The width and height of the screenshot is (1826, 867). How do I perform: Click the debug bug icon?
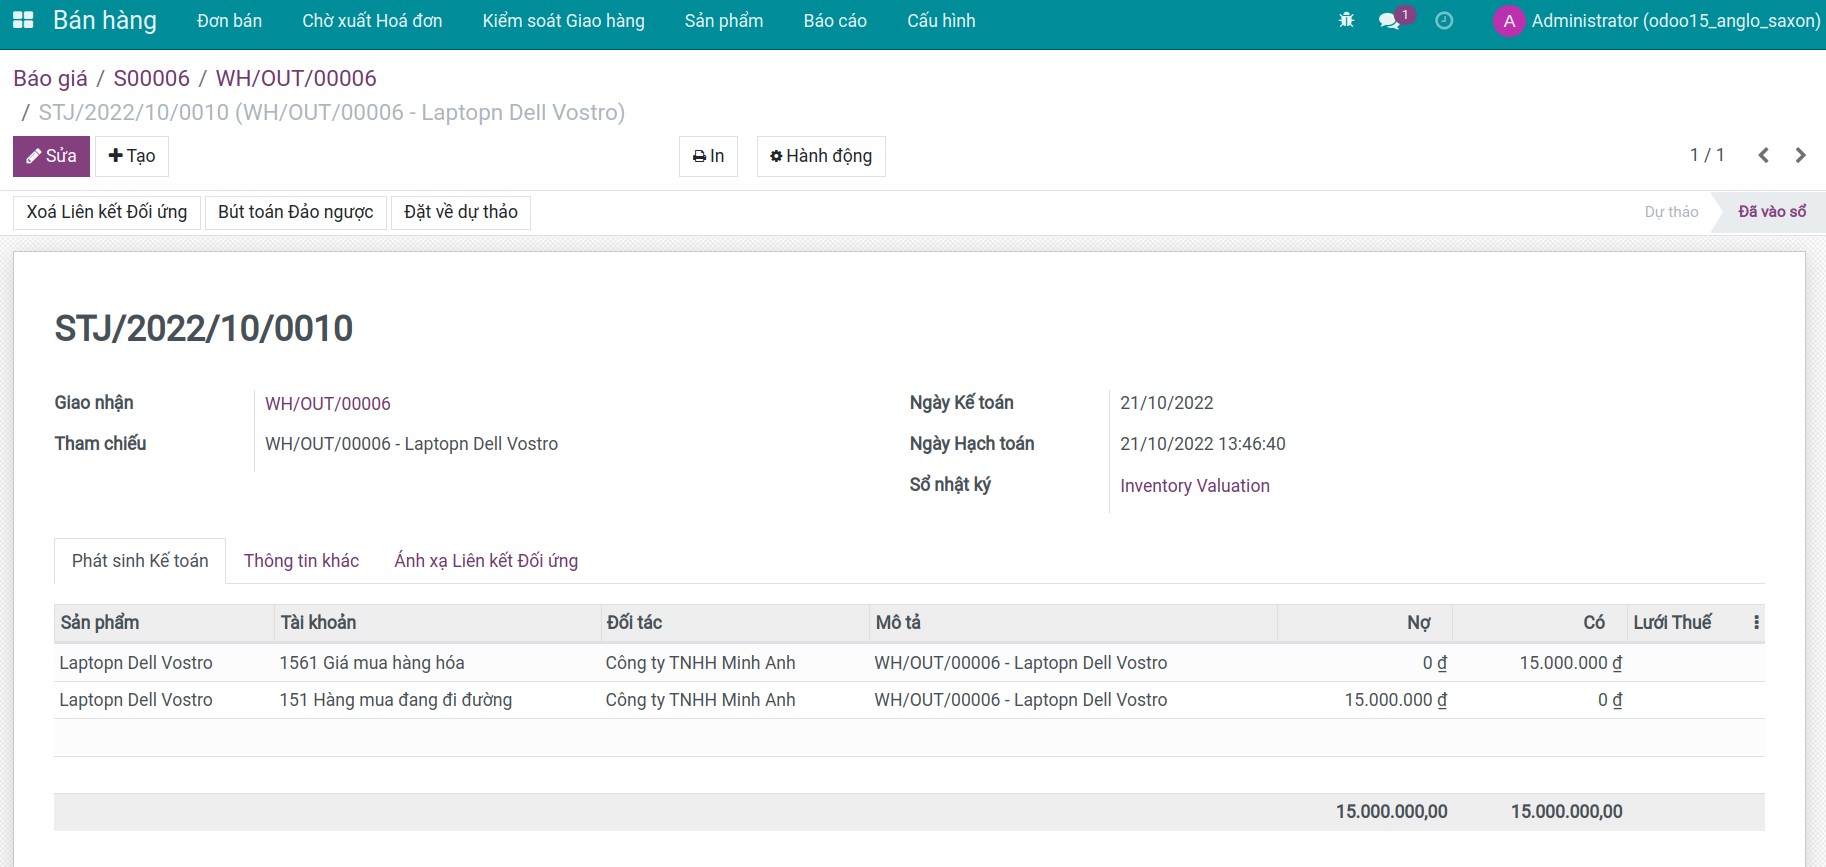(x=1346, y=20)
